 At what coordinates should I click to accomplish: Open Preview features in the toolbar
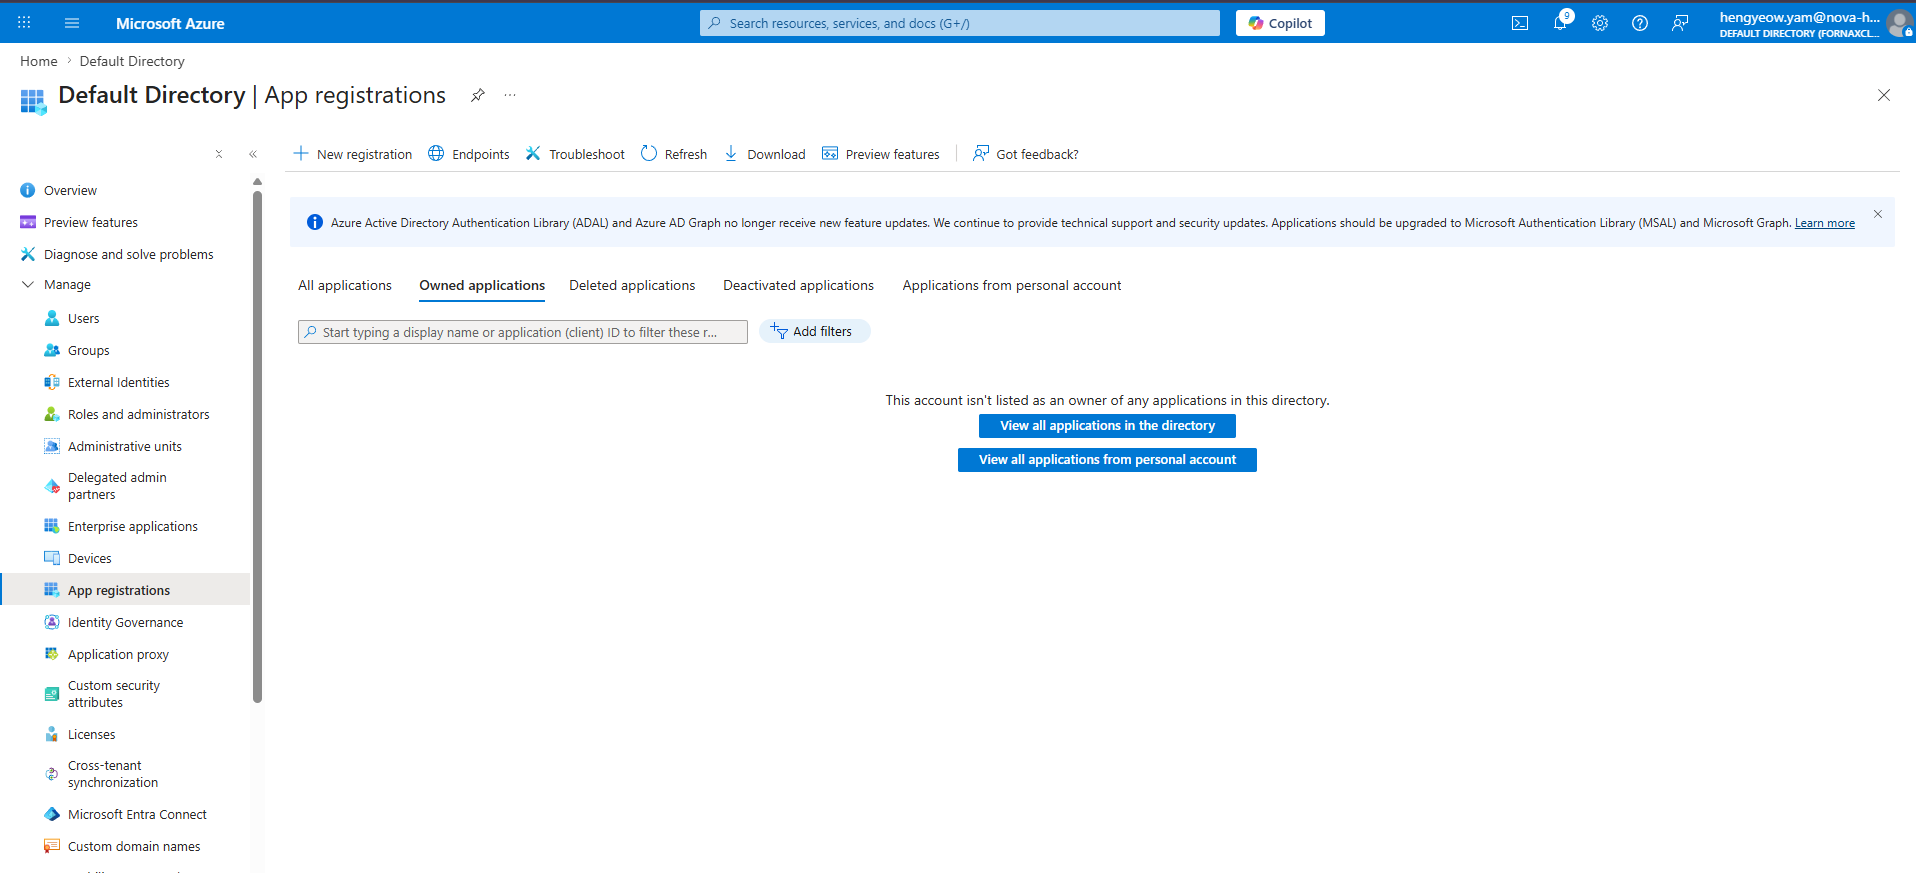pyautogui.click(x=881, y=154)
